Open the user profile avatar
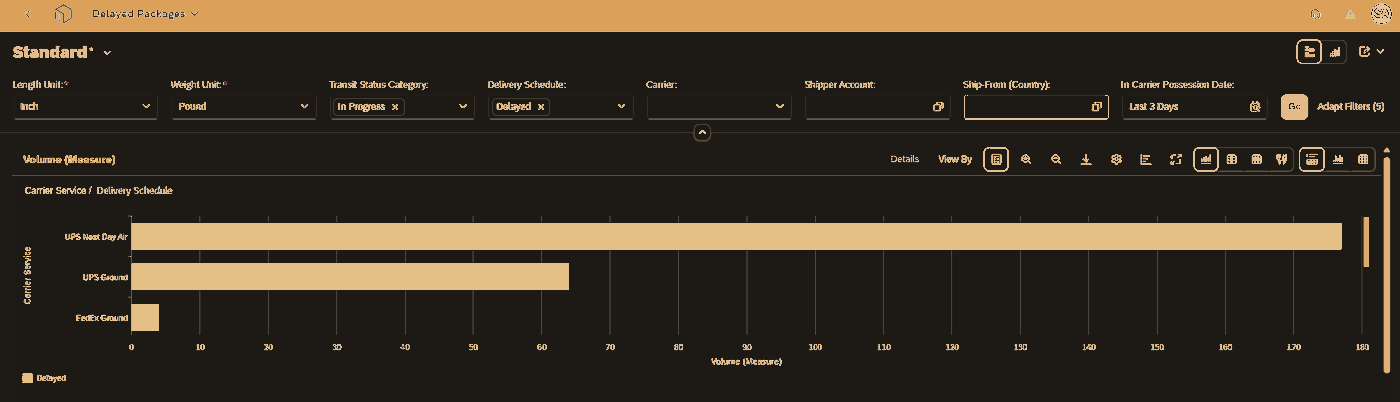The height and width of the screenshot is (402, 1400). (x=1380, y=14)
